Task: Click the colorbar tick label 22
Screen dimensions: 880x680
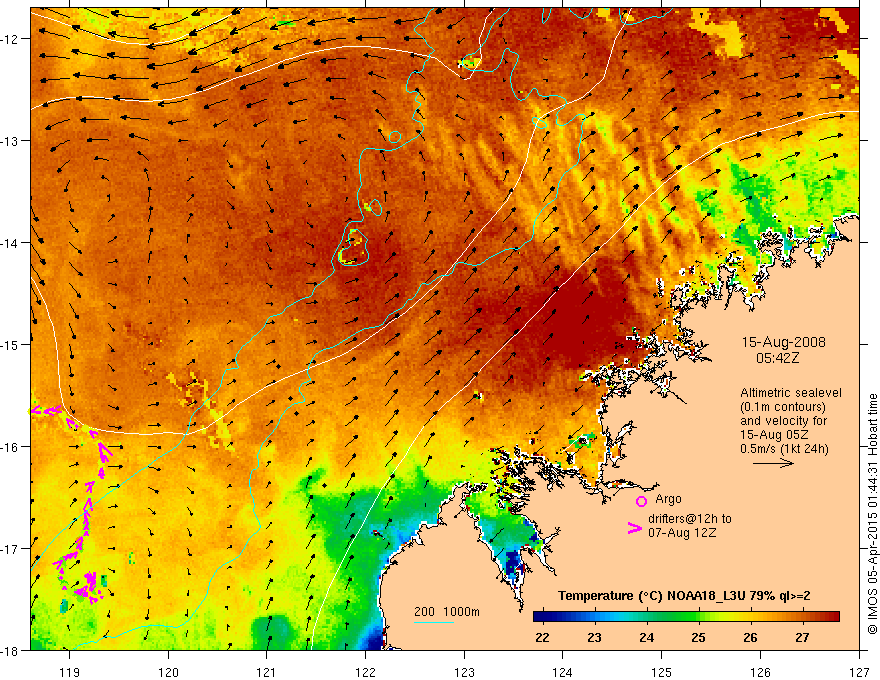Action: coord(542,637)
